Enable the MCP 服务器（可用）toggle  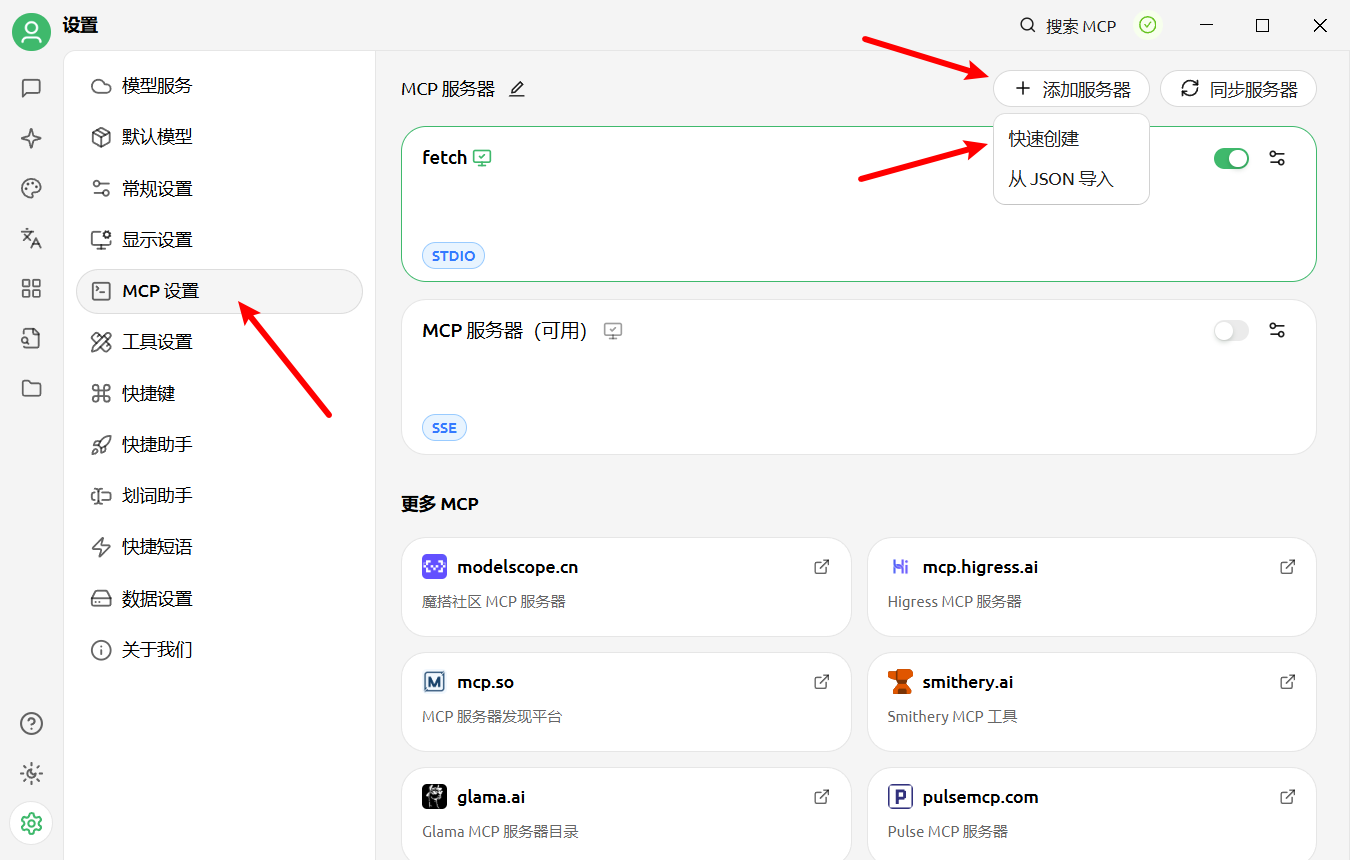pos(1231,330)
